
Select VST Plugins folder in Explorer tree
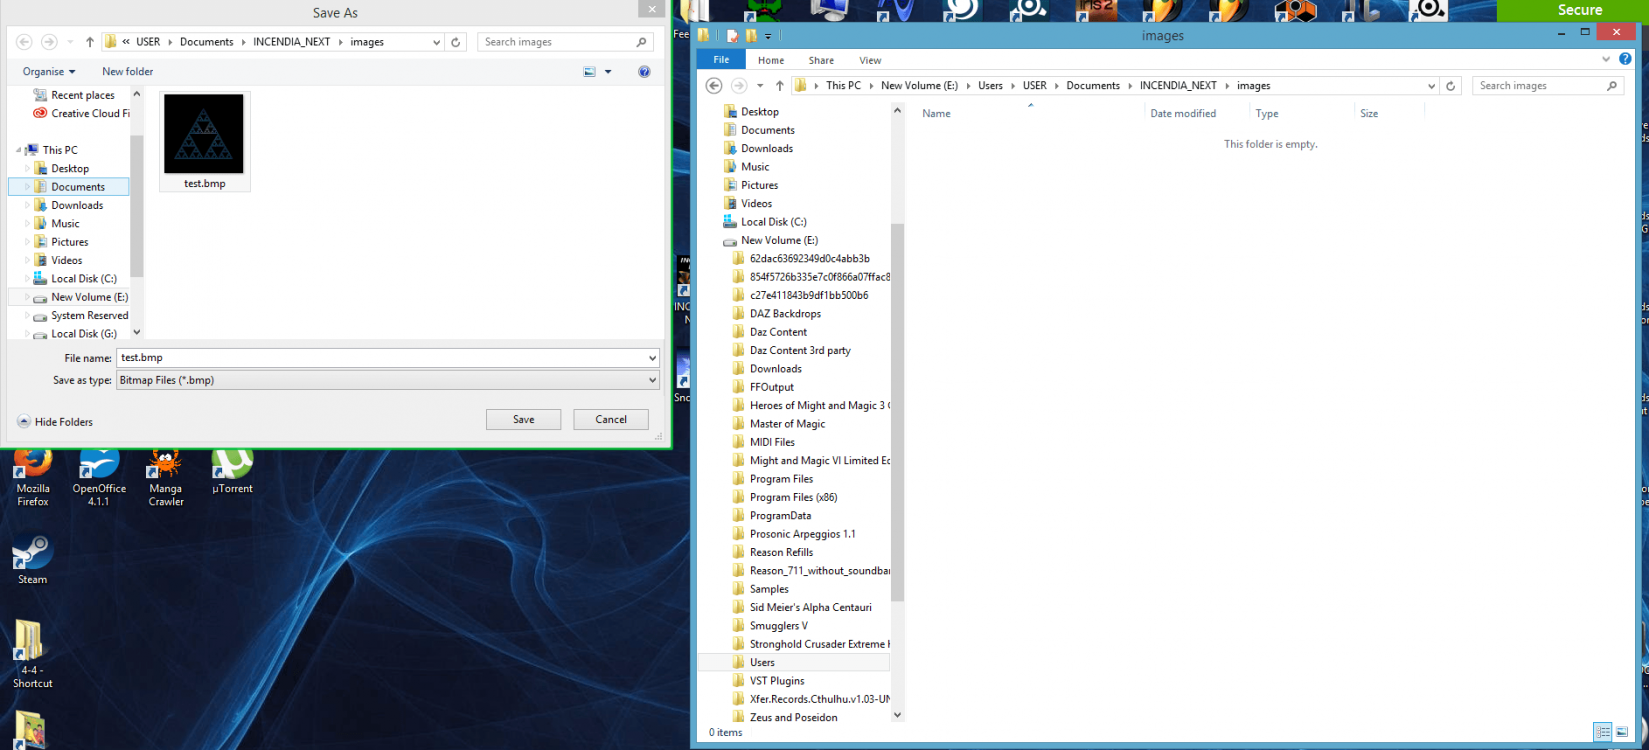click(777, 681)
